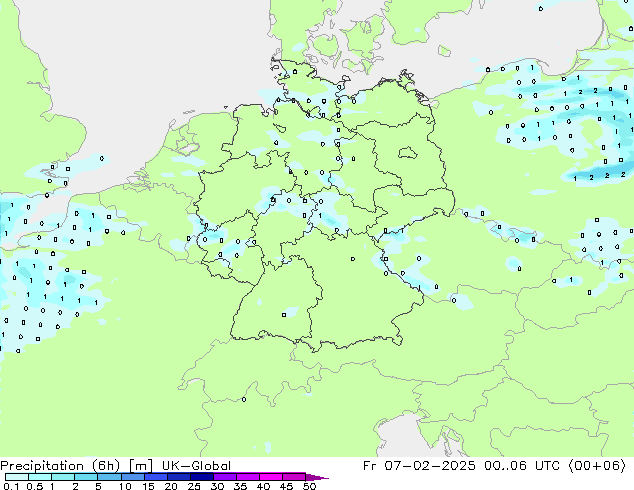Screen dimensions: 634x490
Task: Click the 'UK-Global' model name text
Action: [x=196, y=466]
